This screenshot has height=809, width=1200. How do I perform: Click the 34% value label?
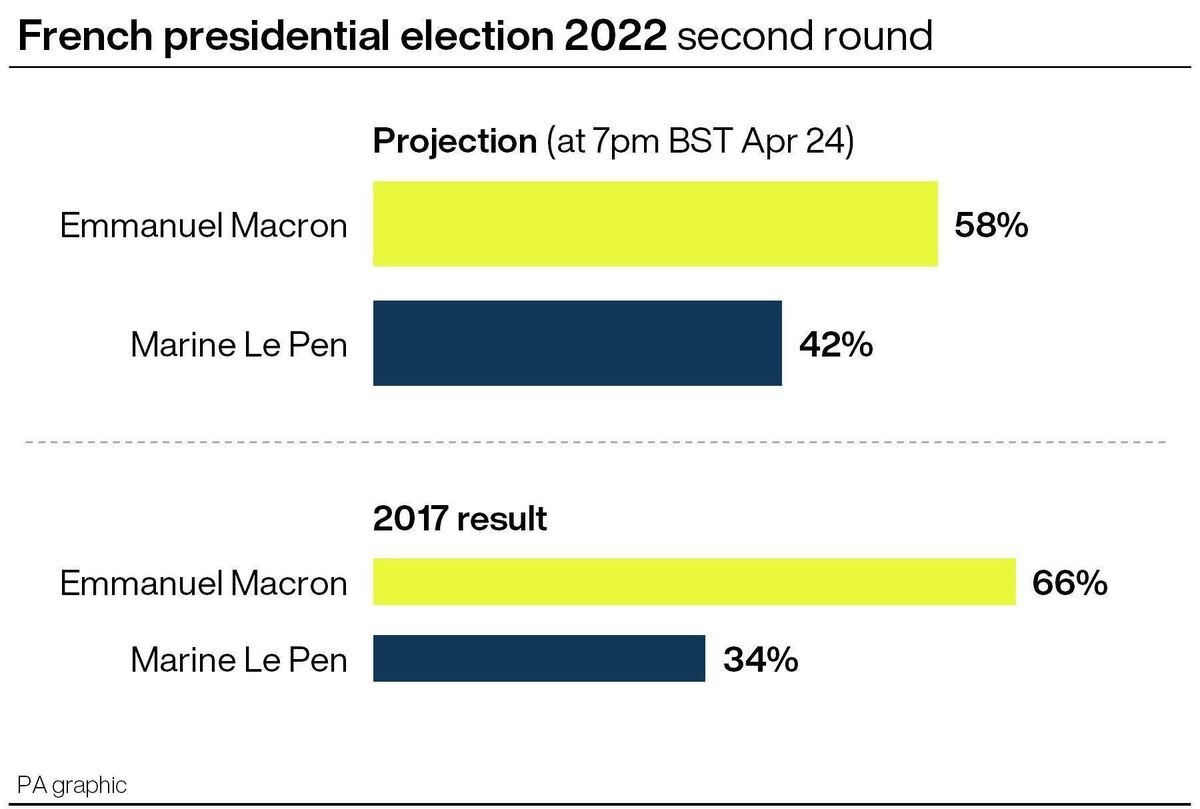pyautogui.click(x=760, y=660)
